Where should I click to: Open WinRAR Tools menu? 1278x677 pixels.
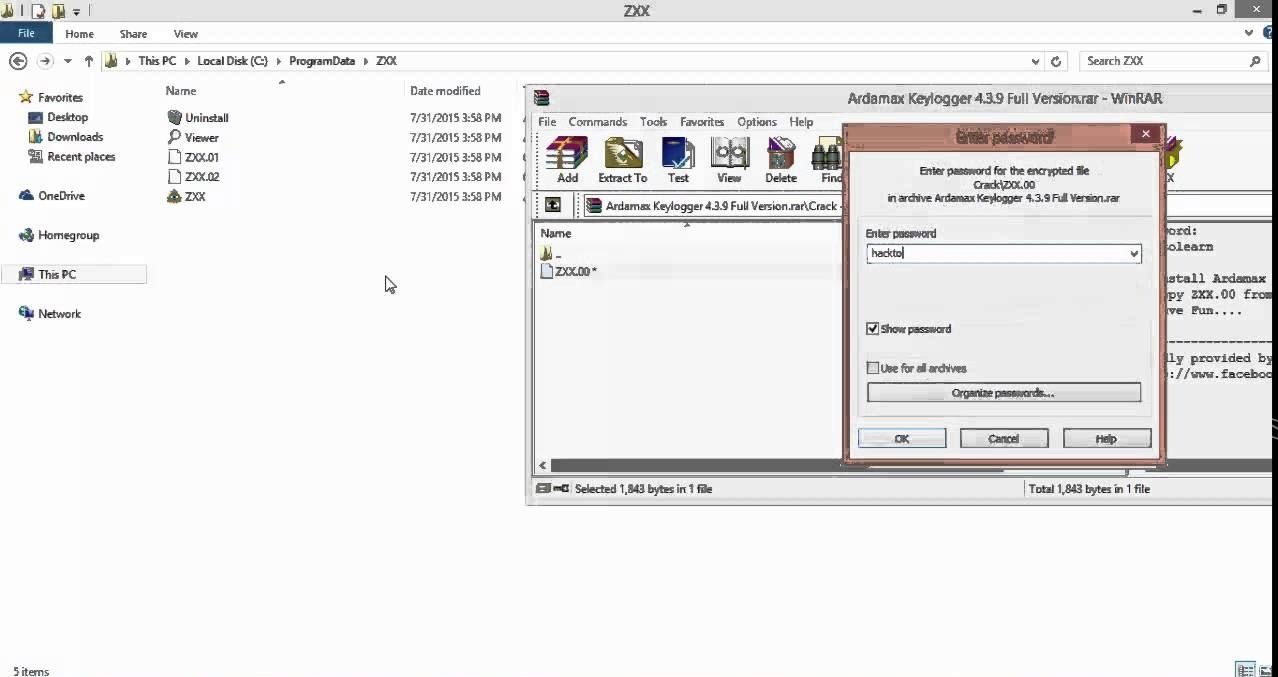[653, 122]
